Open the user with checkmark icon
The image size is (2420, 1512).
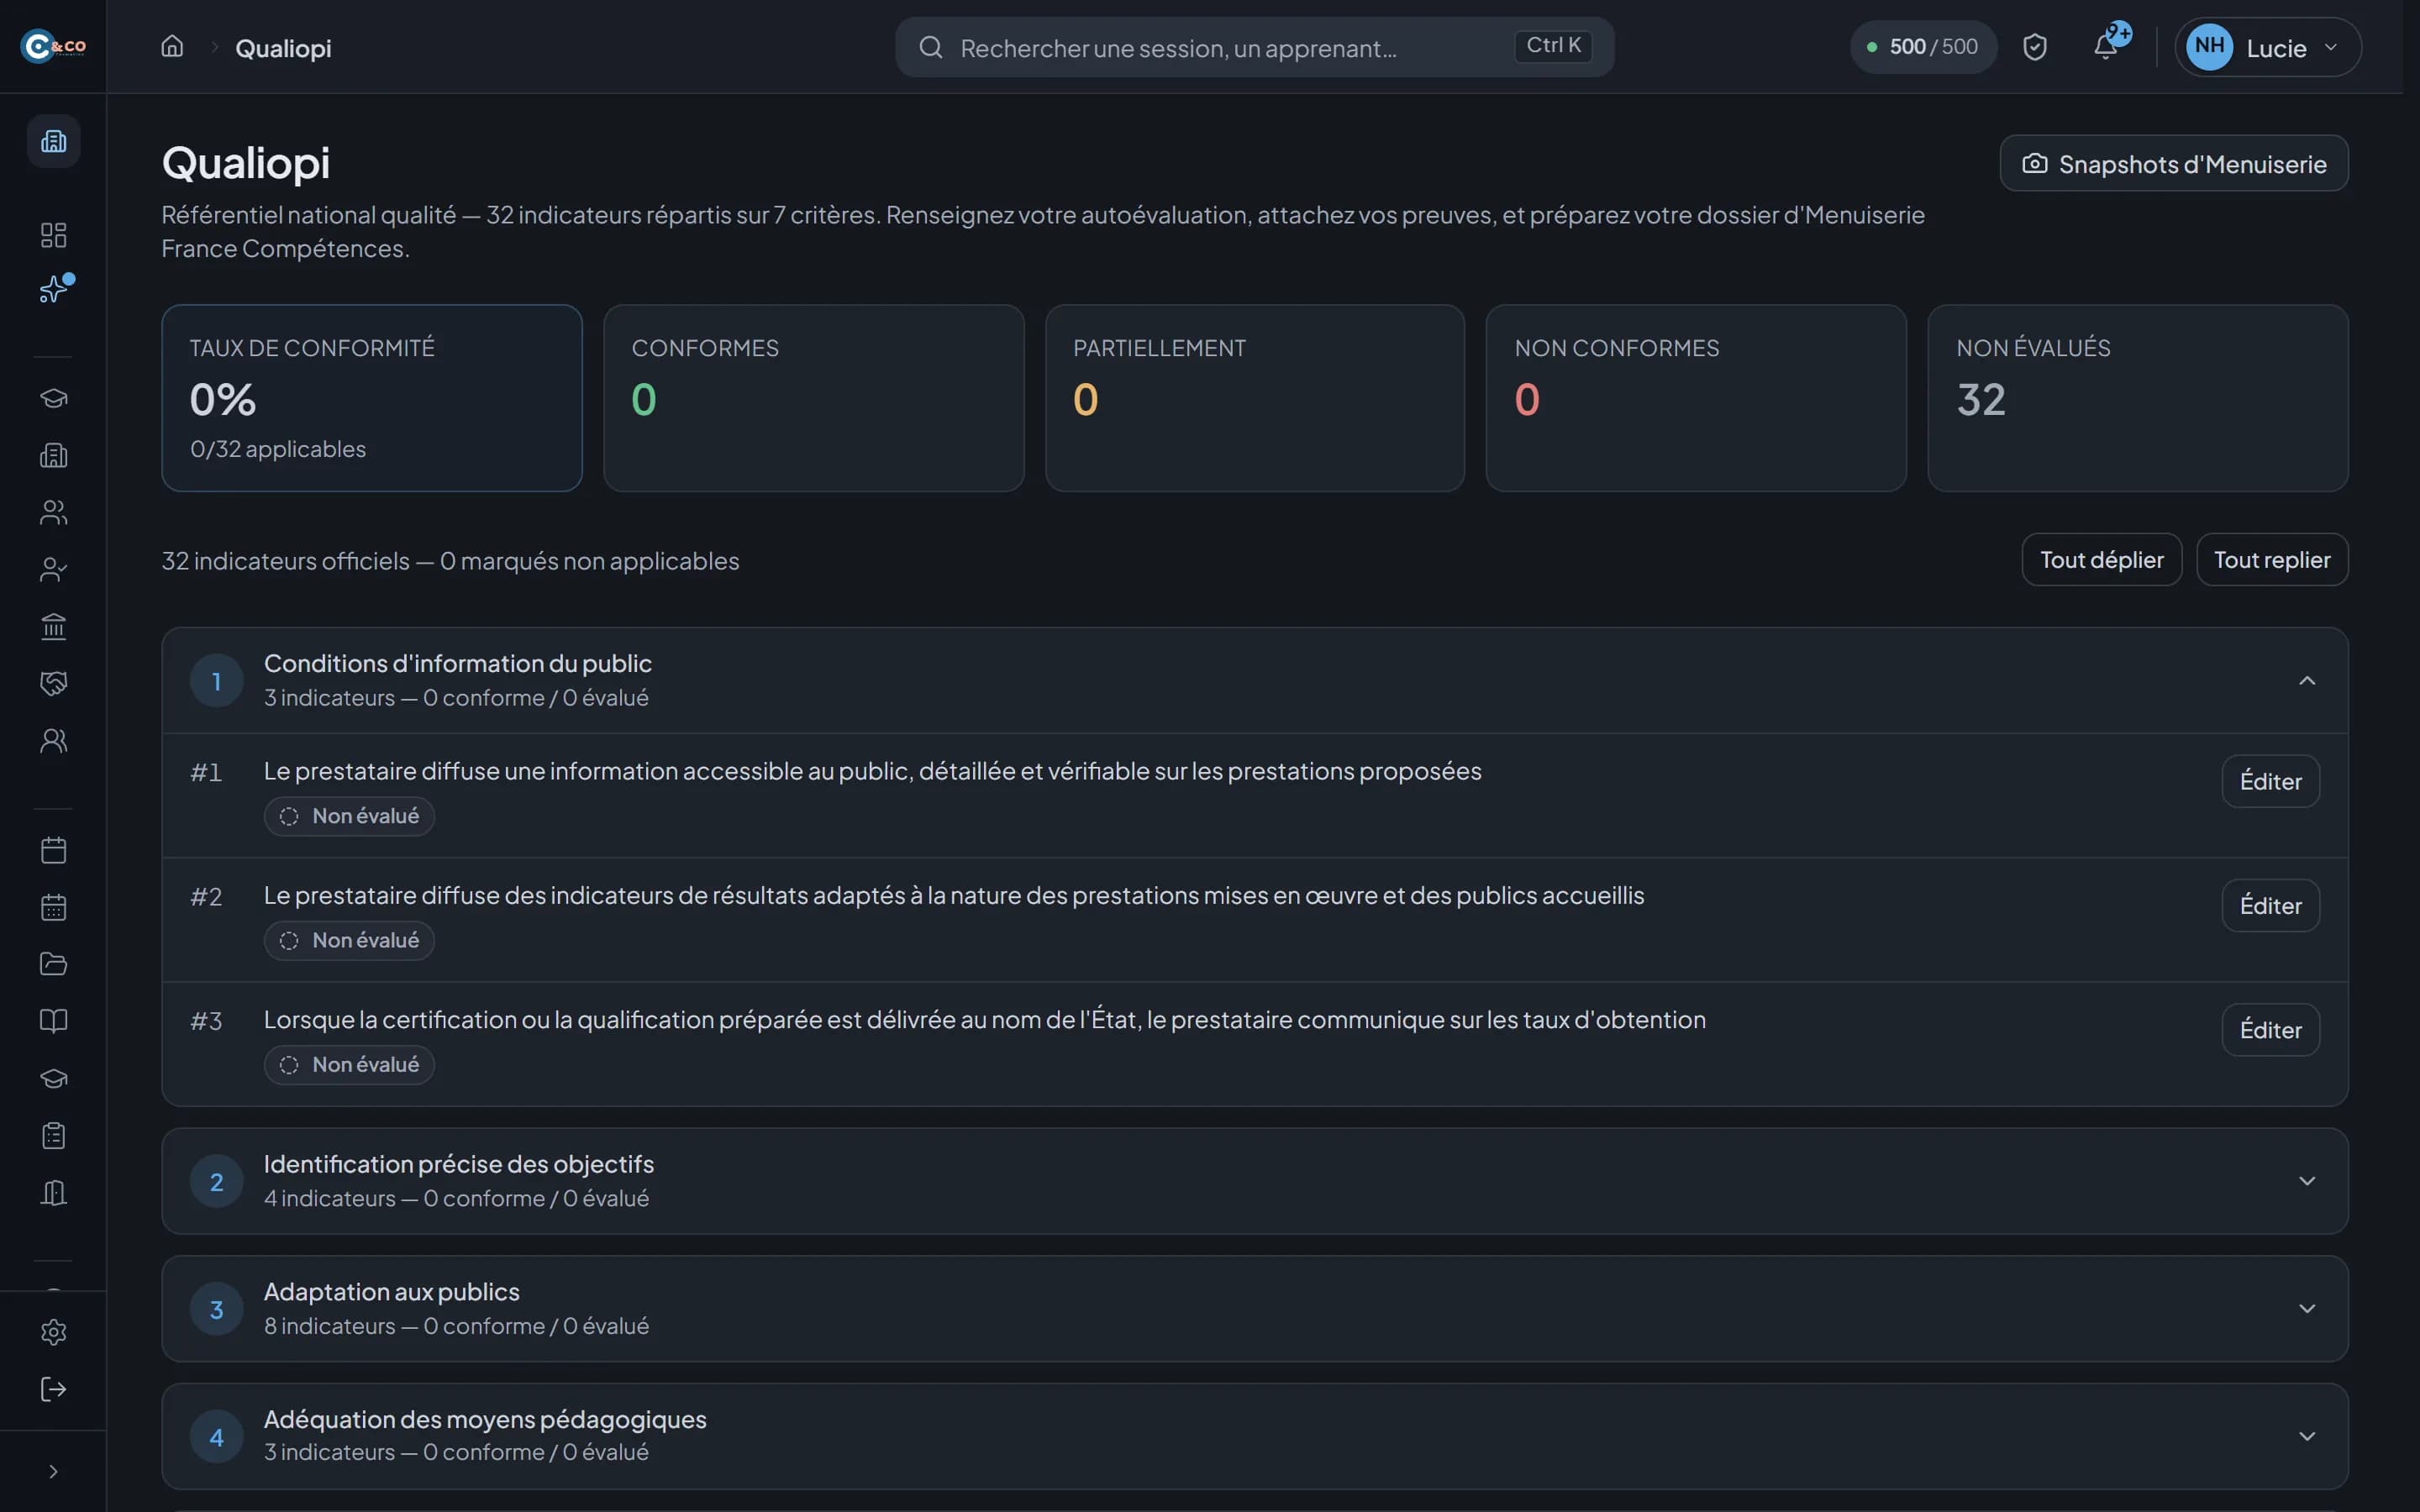click(54, 570)
